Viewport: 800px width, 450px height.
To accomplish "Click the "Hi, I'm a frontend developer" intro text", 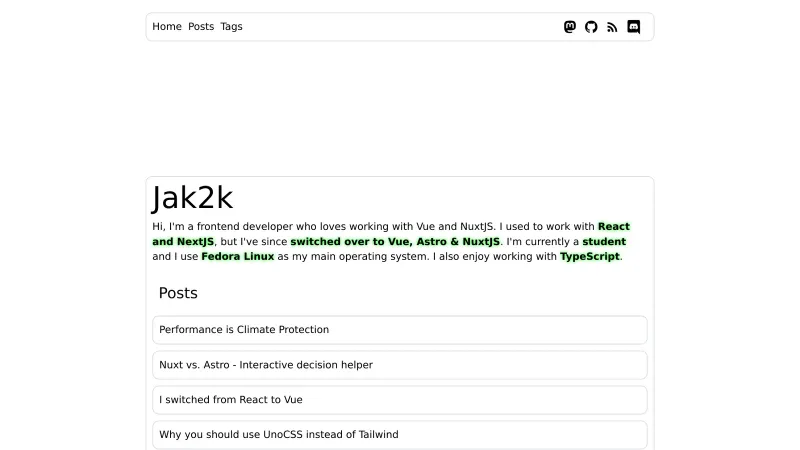I will (250, 227).
